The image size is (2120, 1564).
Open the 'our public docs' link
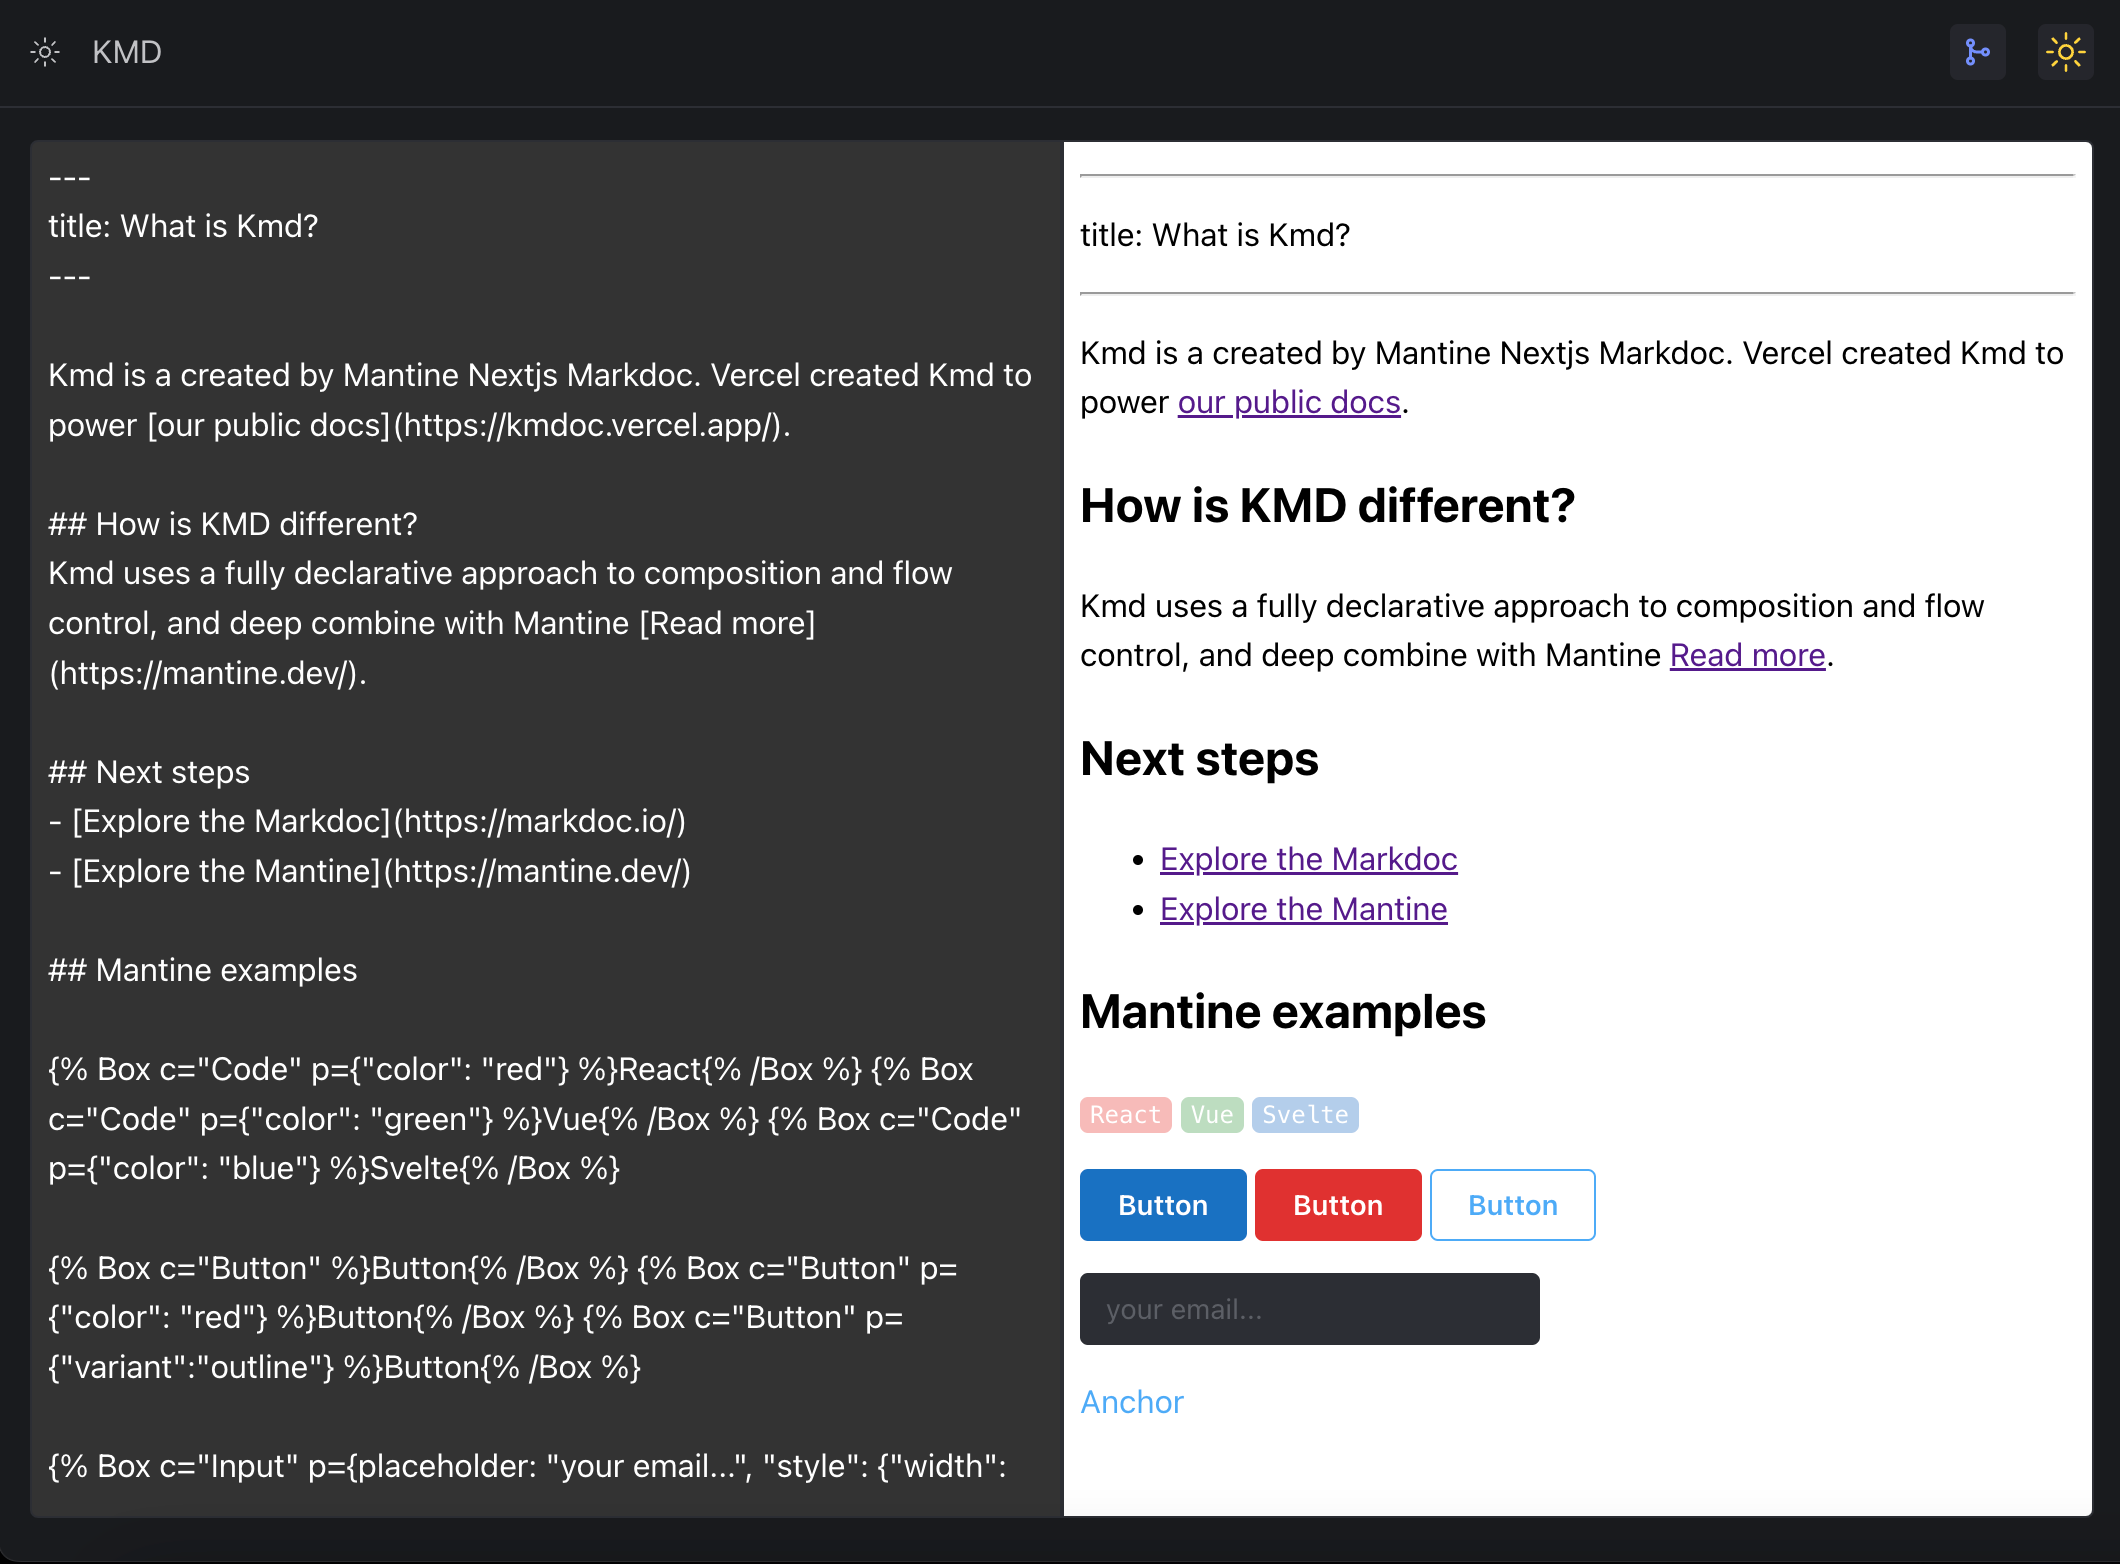point(1288,402)
